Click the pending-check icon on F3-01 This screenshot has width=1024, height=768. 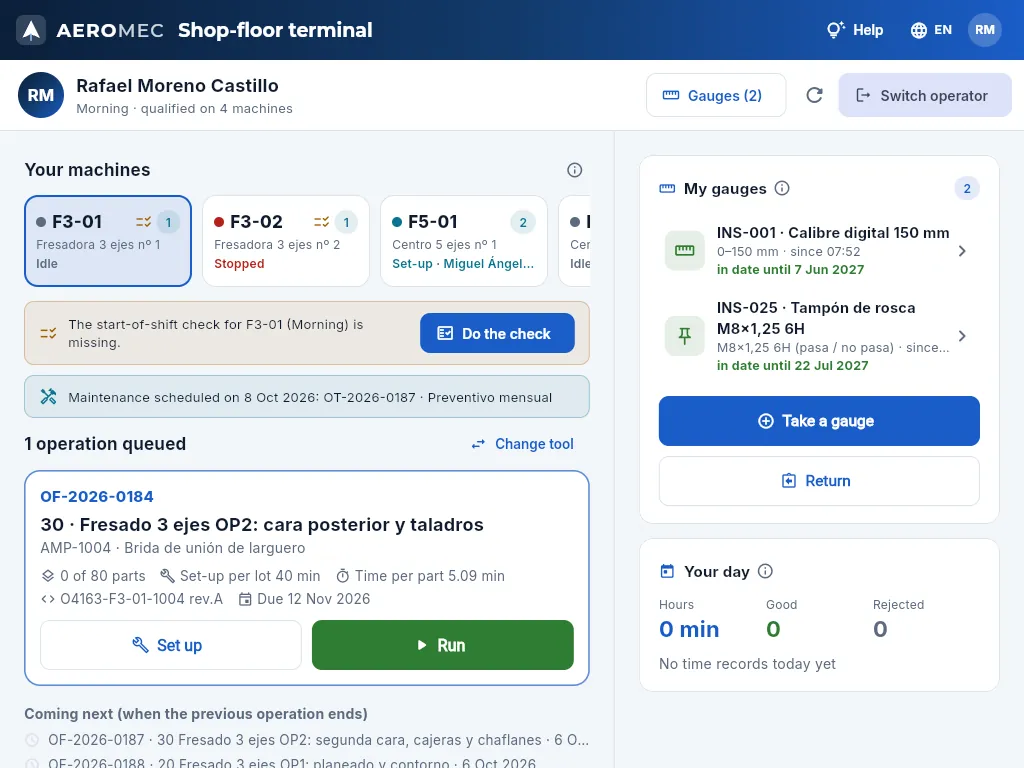click(143, 222)
